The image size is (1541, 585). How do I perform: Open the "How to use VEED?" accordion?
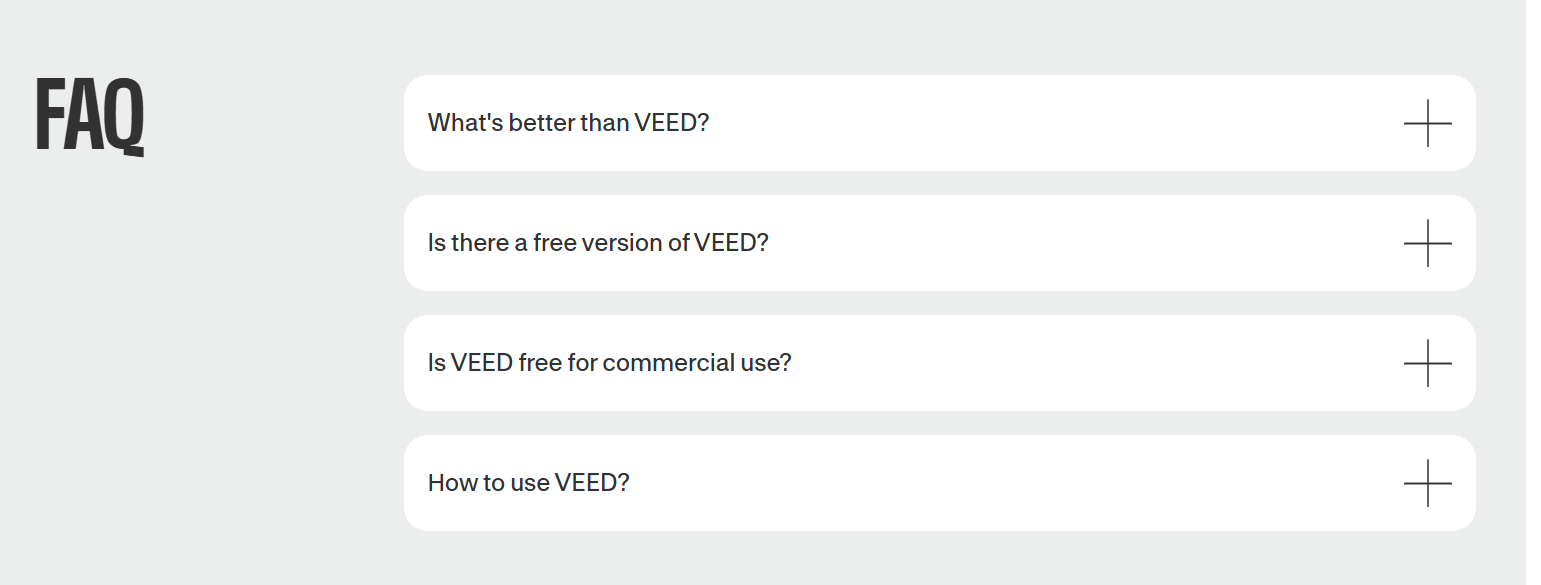click(940, 482)
